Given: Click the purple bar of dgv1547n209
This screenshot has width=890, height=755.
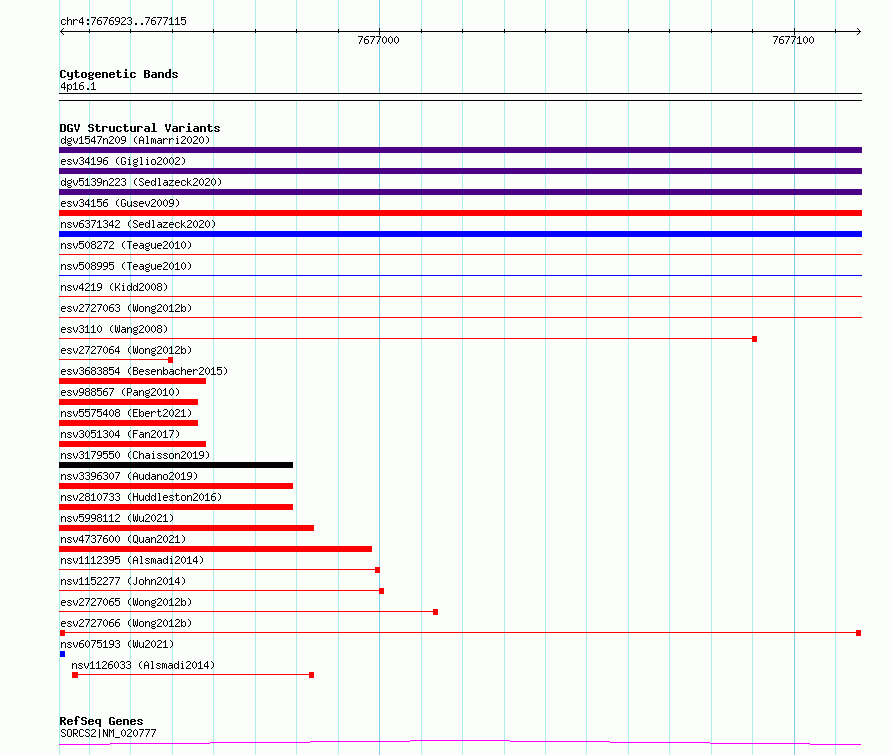Looking at the screenshot, I should [460, 150].
